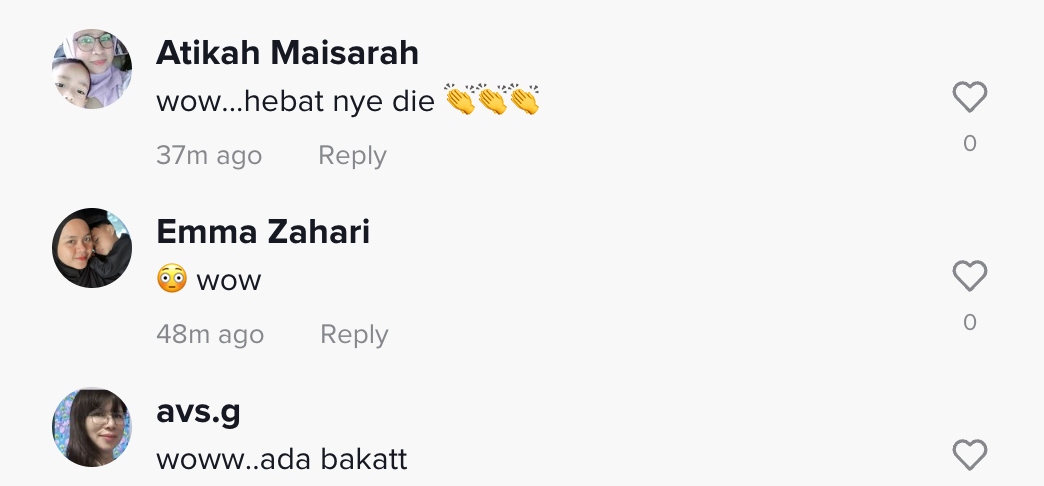Reply to Atikah Maisarah's comment
Screen dimensions: 1044x486
[352, 156]
